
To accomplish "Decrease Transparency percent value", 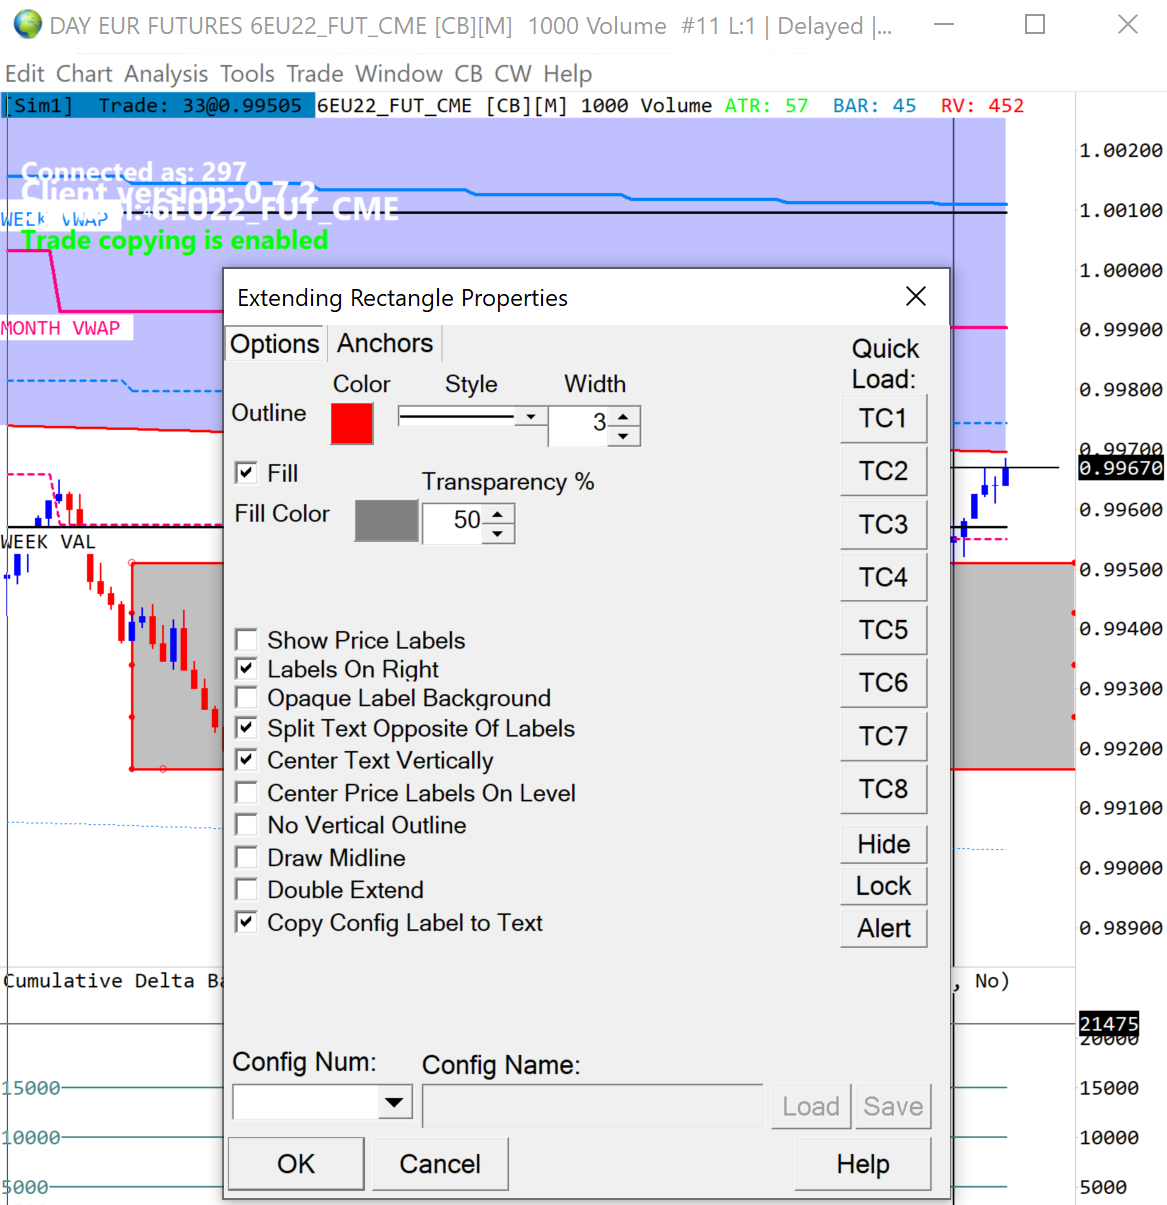I will (498, 533).
